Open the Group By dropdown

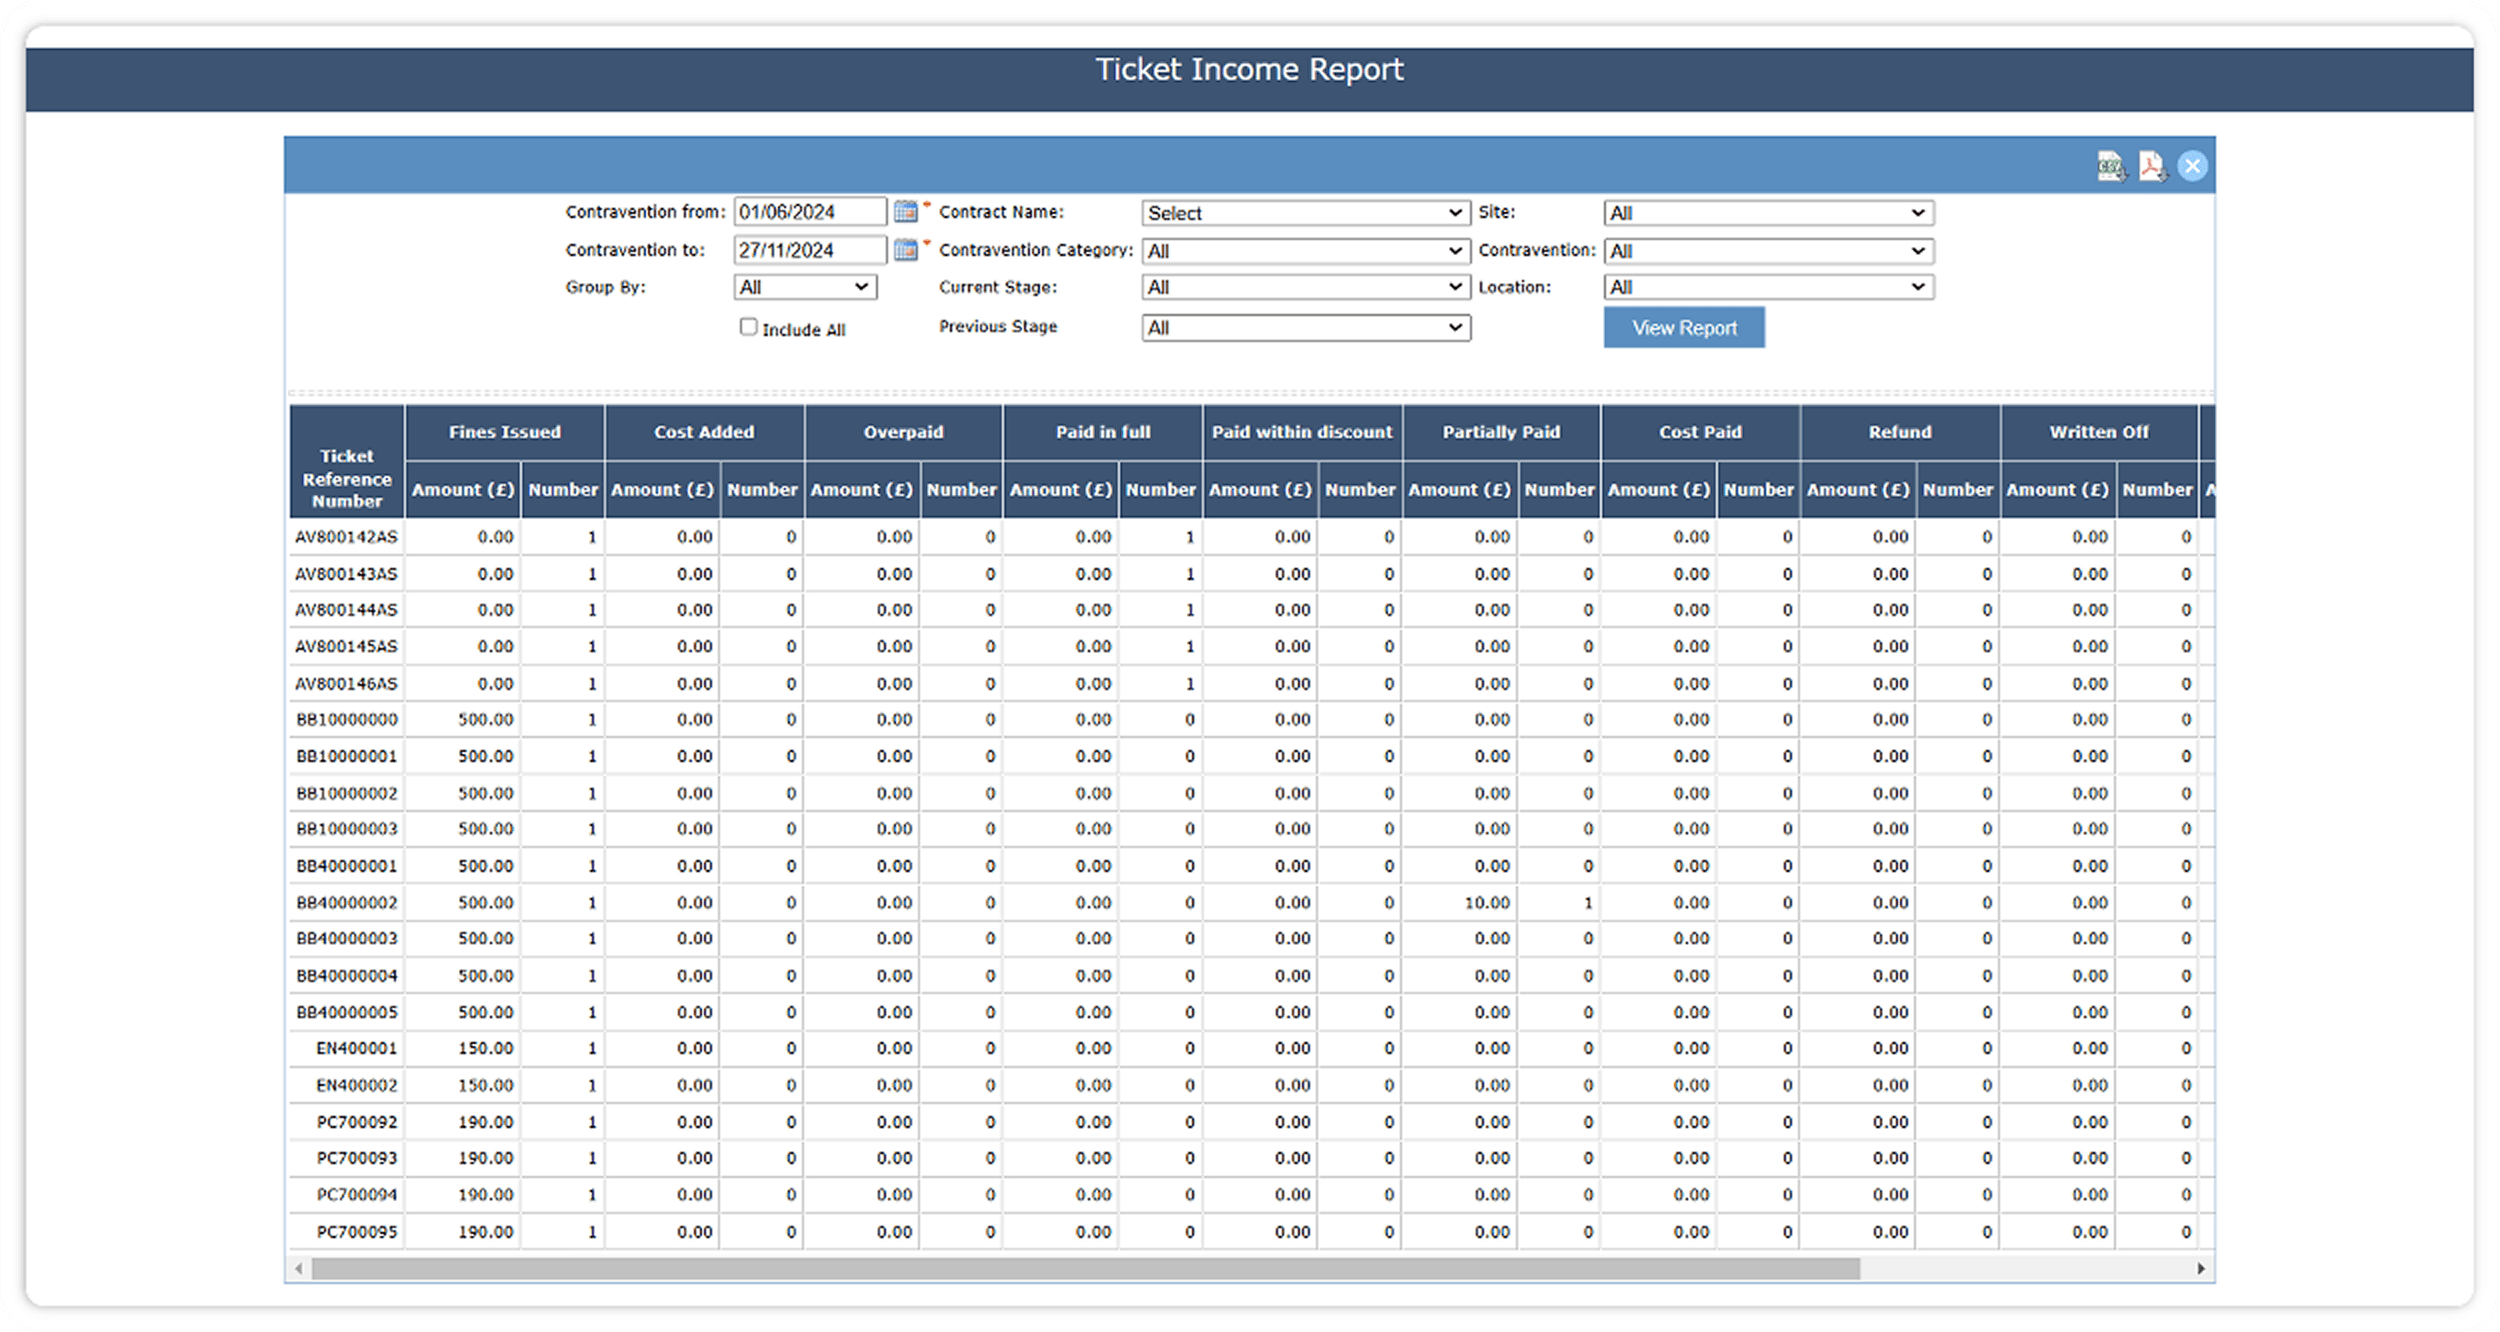(805, 288)
